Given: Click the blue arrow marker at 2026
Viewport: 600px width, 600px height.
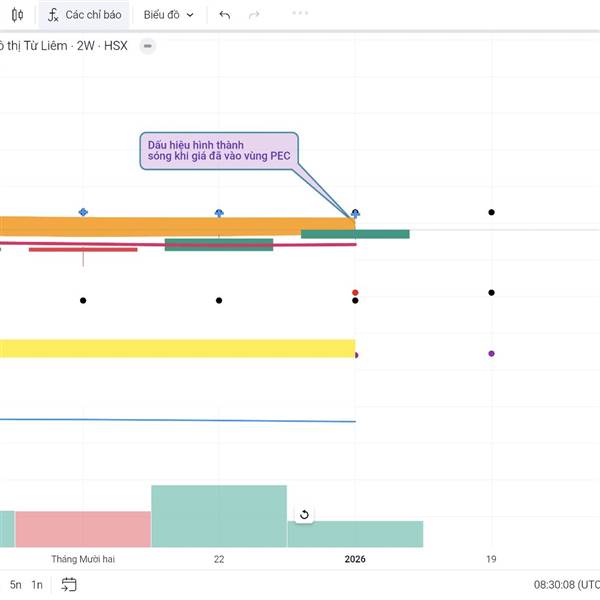Looking at the screenshot, I should pos(355,213).
